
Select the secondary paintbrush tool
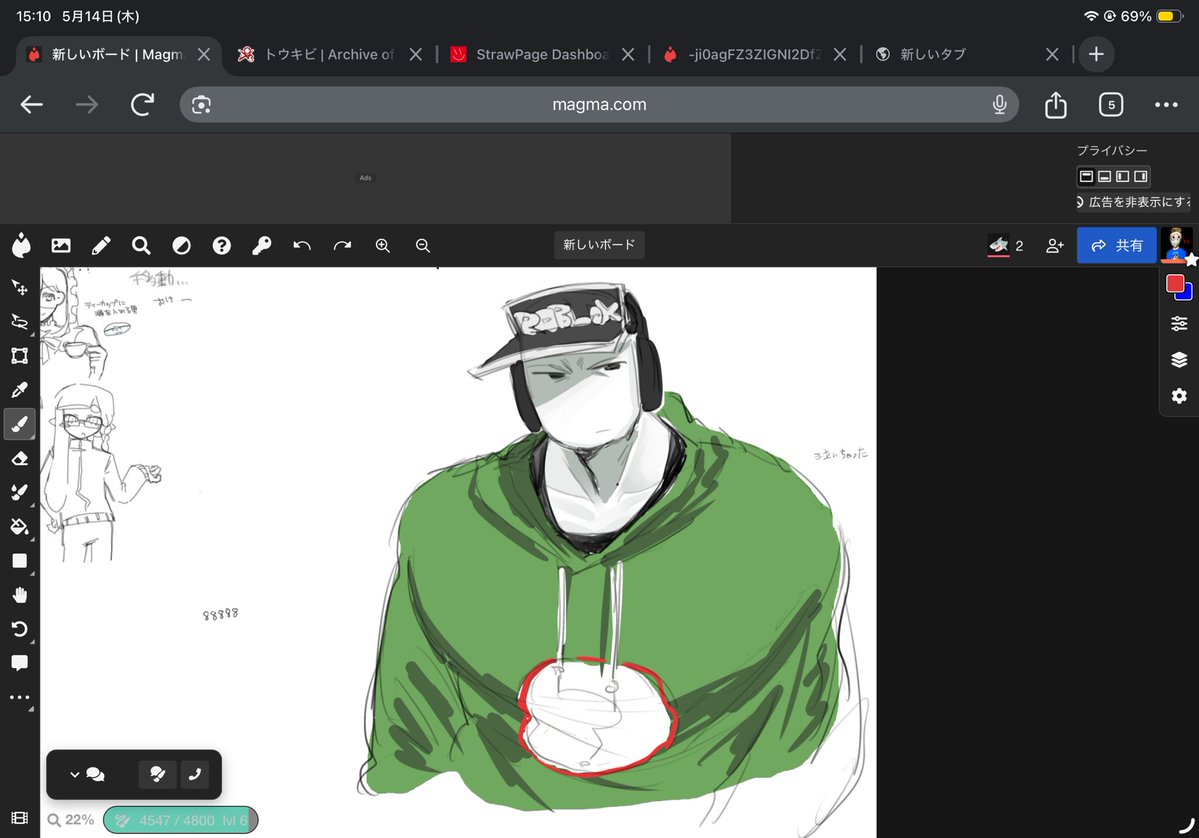(x=19, y=492)
